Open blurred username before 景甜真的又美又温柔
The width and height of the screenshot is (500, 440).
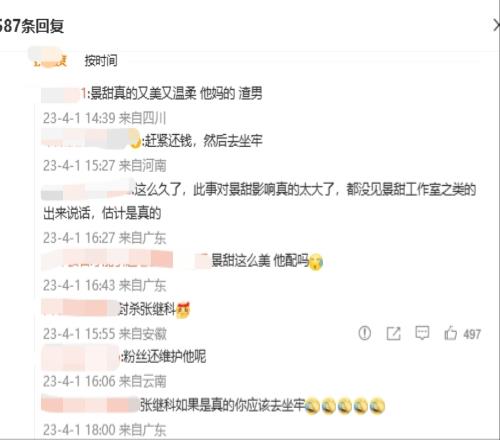tap(64, 94)
